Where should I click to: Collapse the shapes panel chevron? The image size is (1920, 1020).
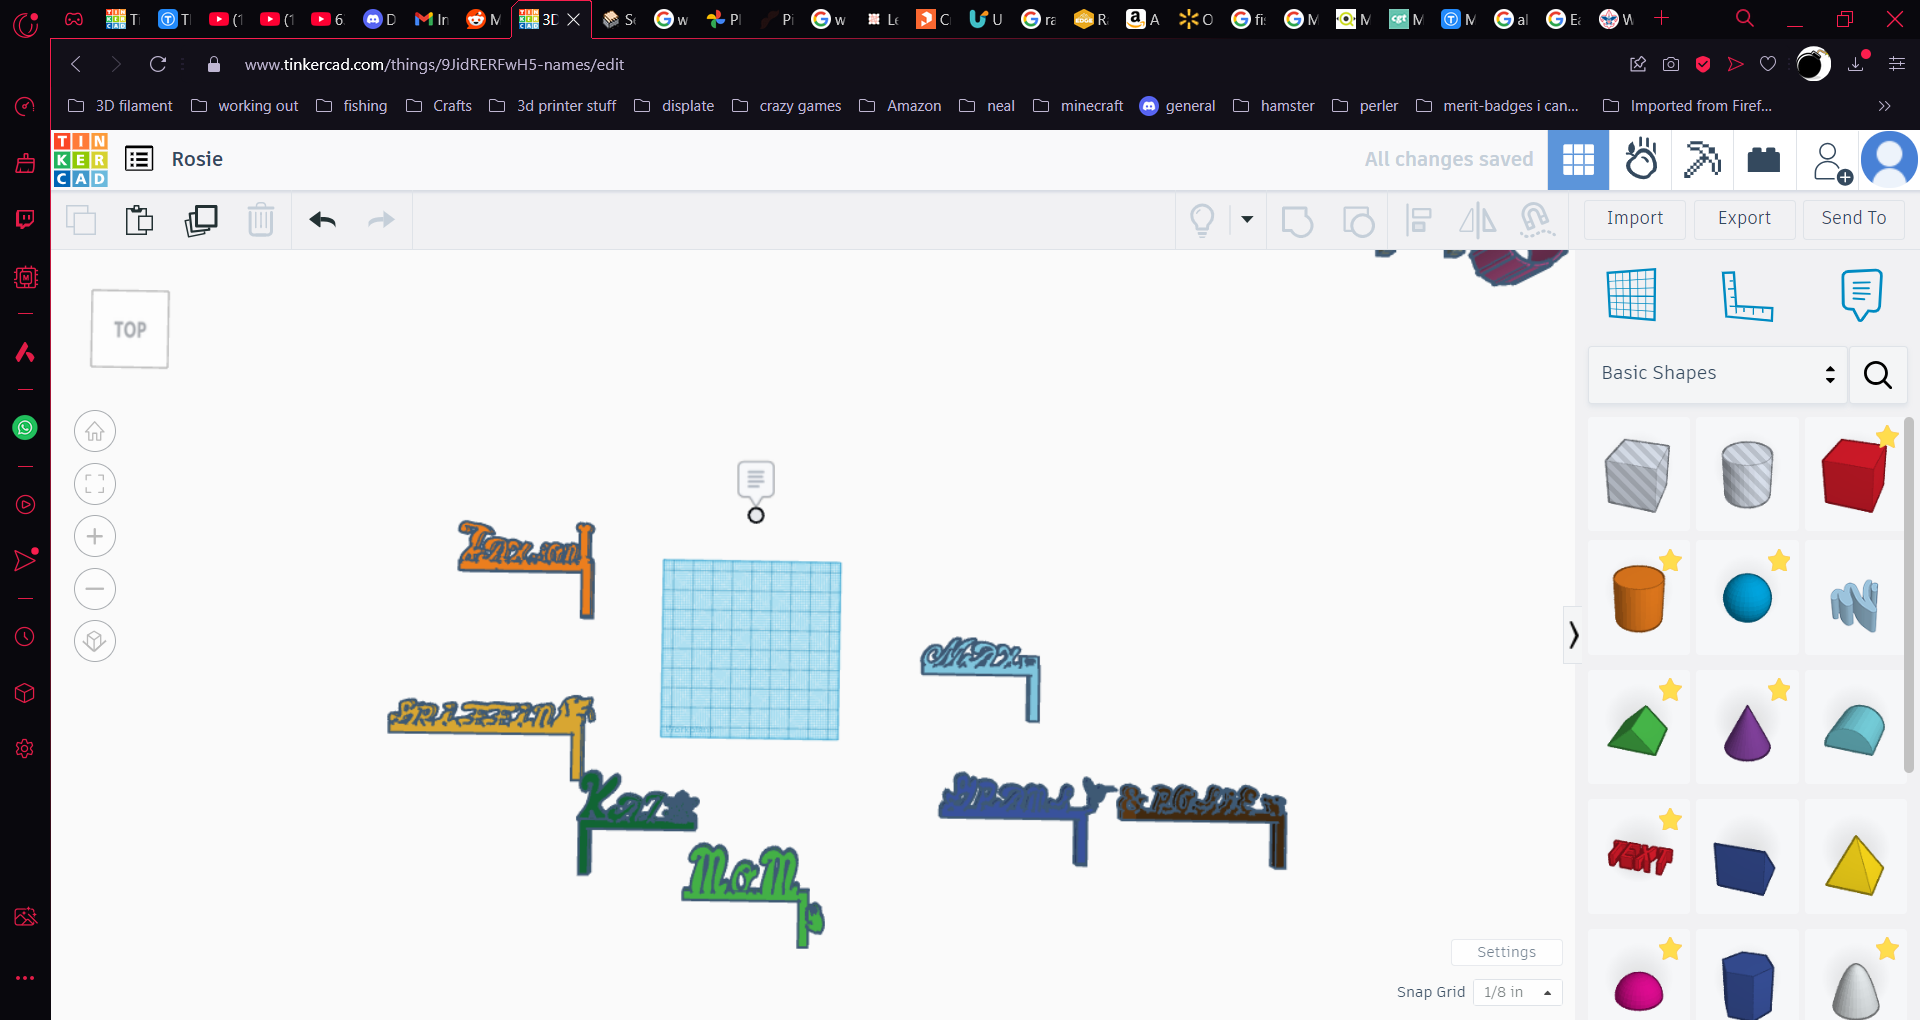coord(1573,634)
